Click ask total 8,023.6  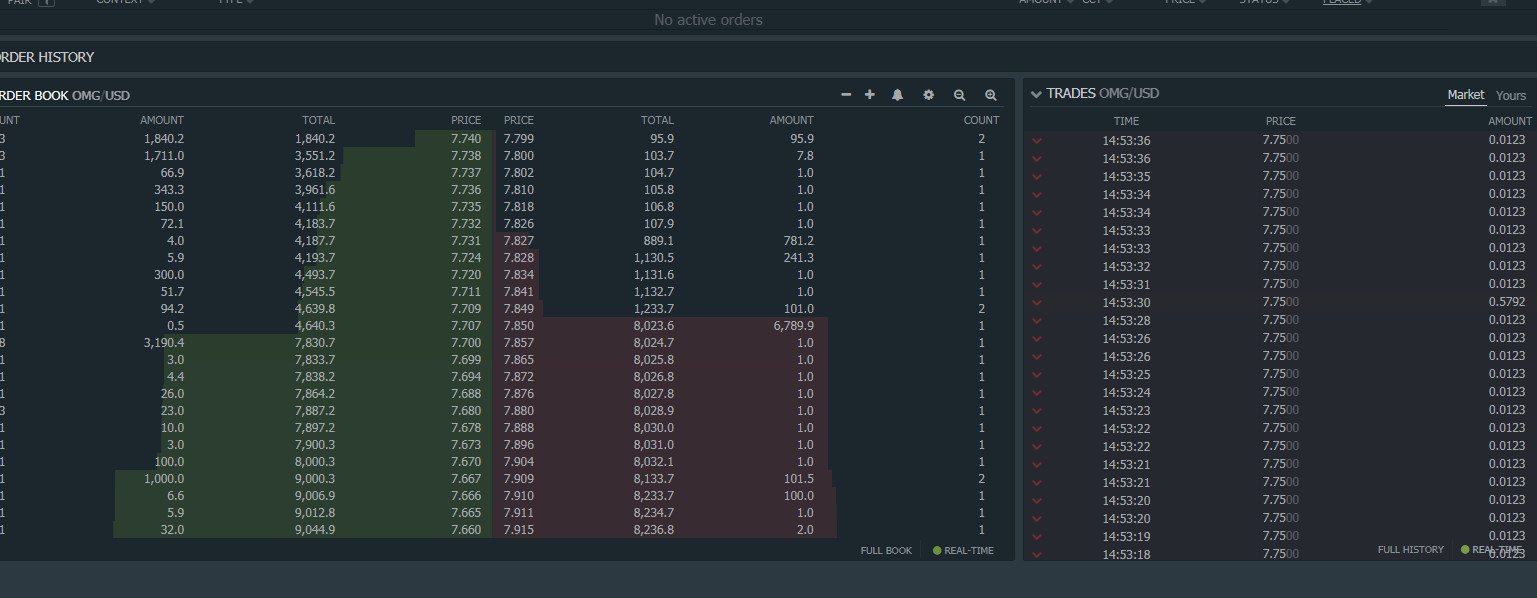point(654,326)
